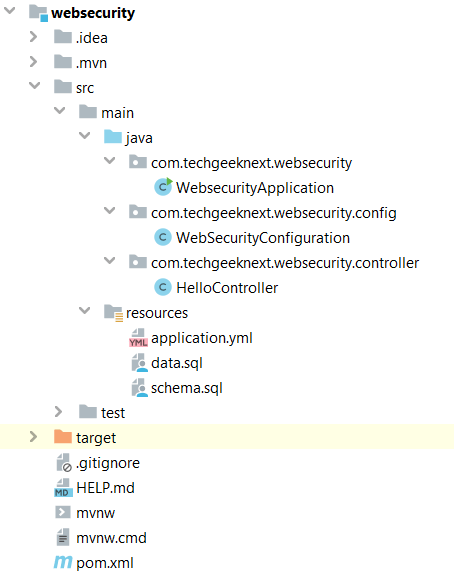Select mvnw.cmd file

(111, 538)
